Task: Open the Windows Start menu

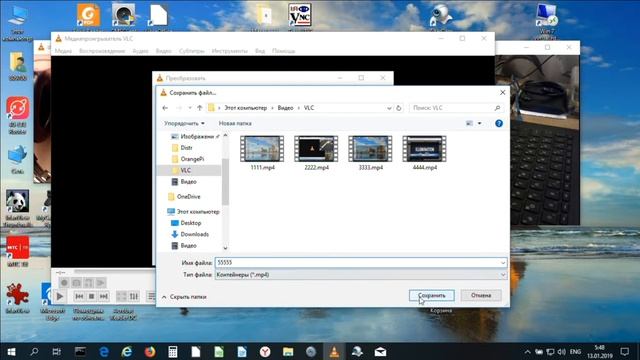Action: tap(11, 351)
